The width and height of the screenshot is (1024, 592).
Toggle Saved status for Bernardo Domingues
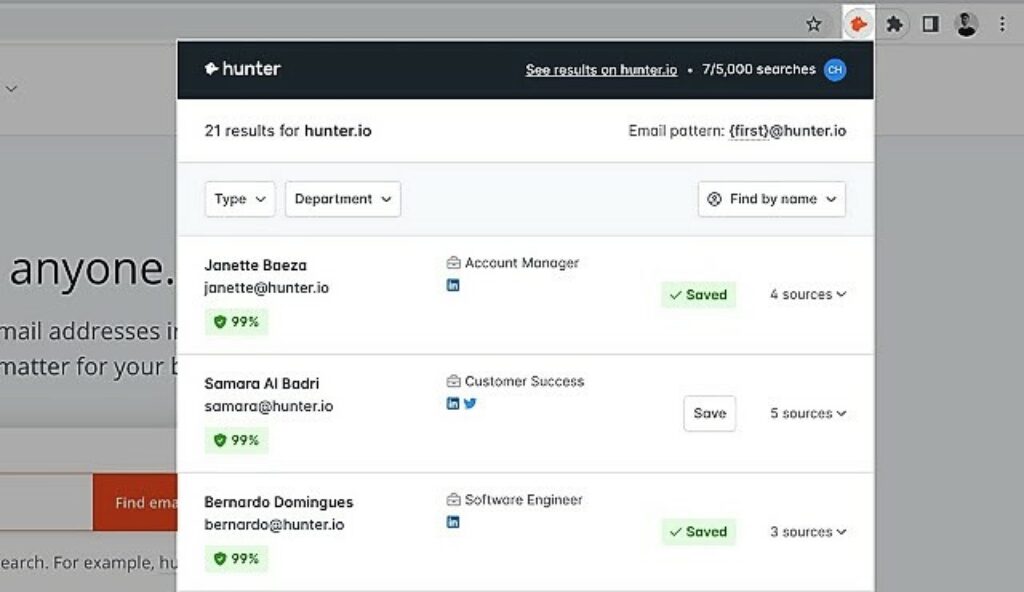point(698,531)
